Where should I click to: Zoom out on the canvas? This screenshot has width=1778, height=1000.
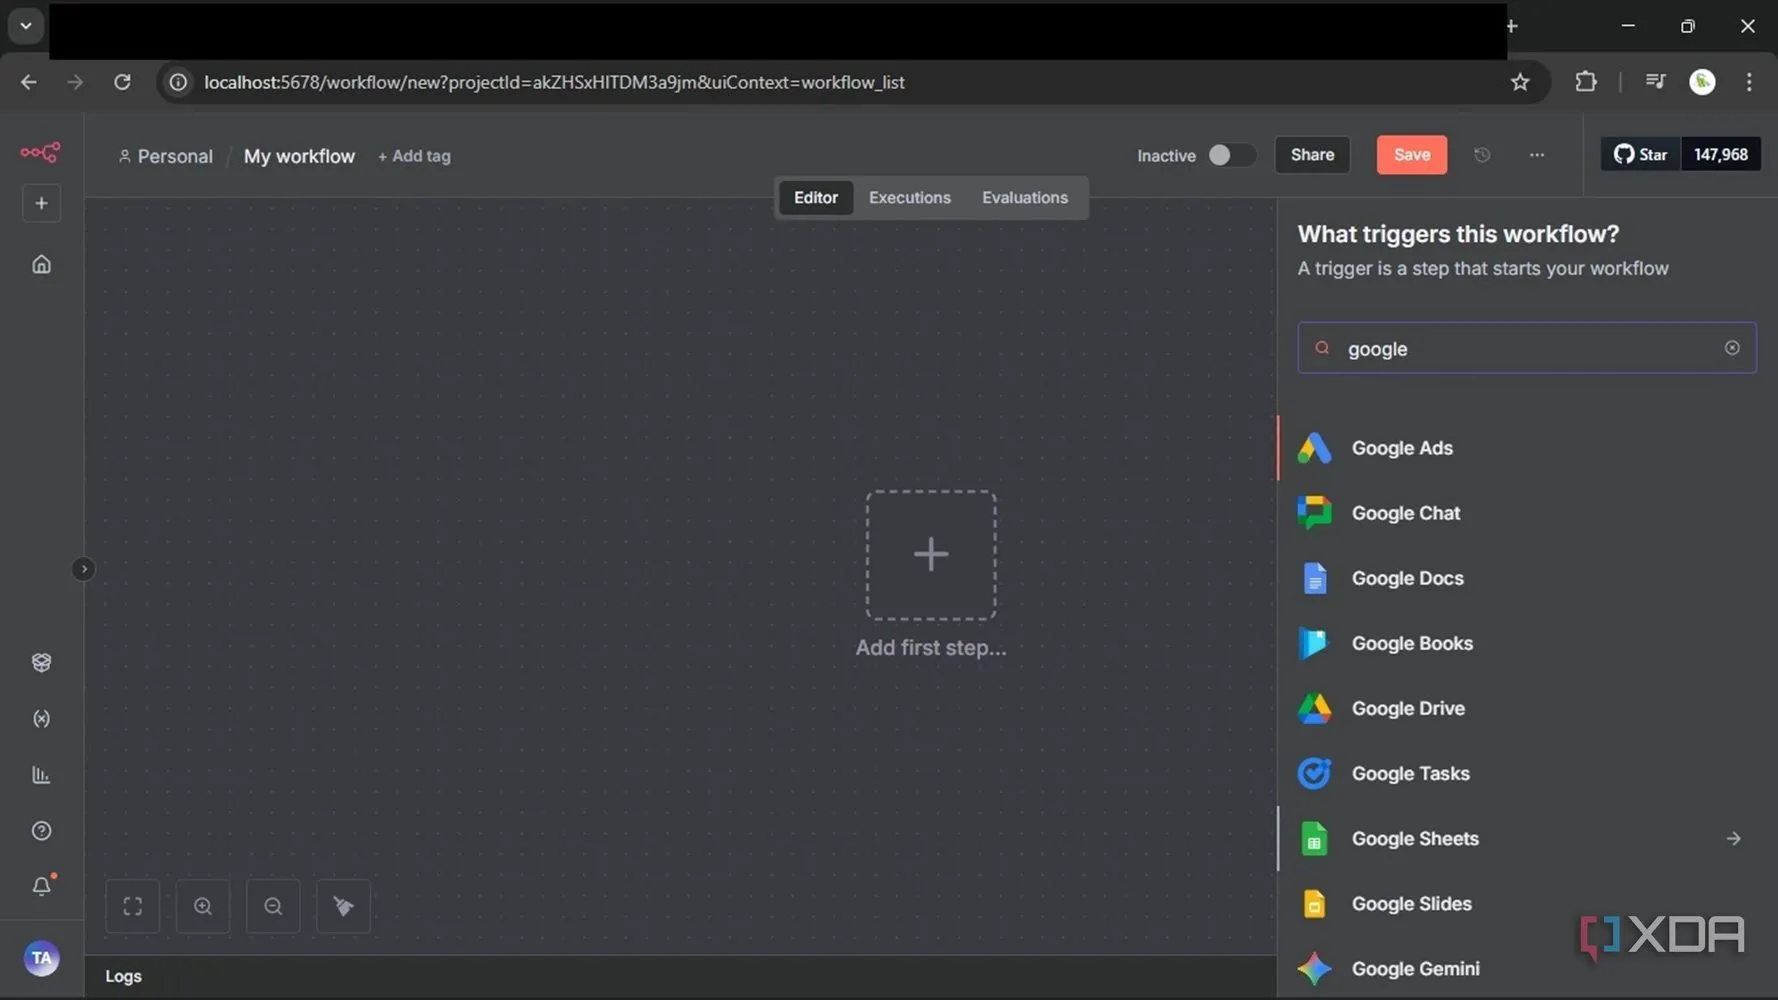[272, 906]
